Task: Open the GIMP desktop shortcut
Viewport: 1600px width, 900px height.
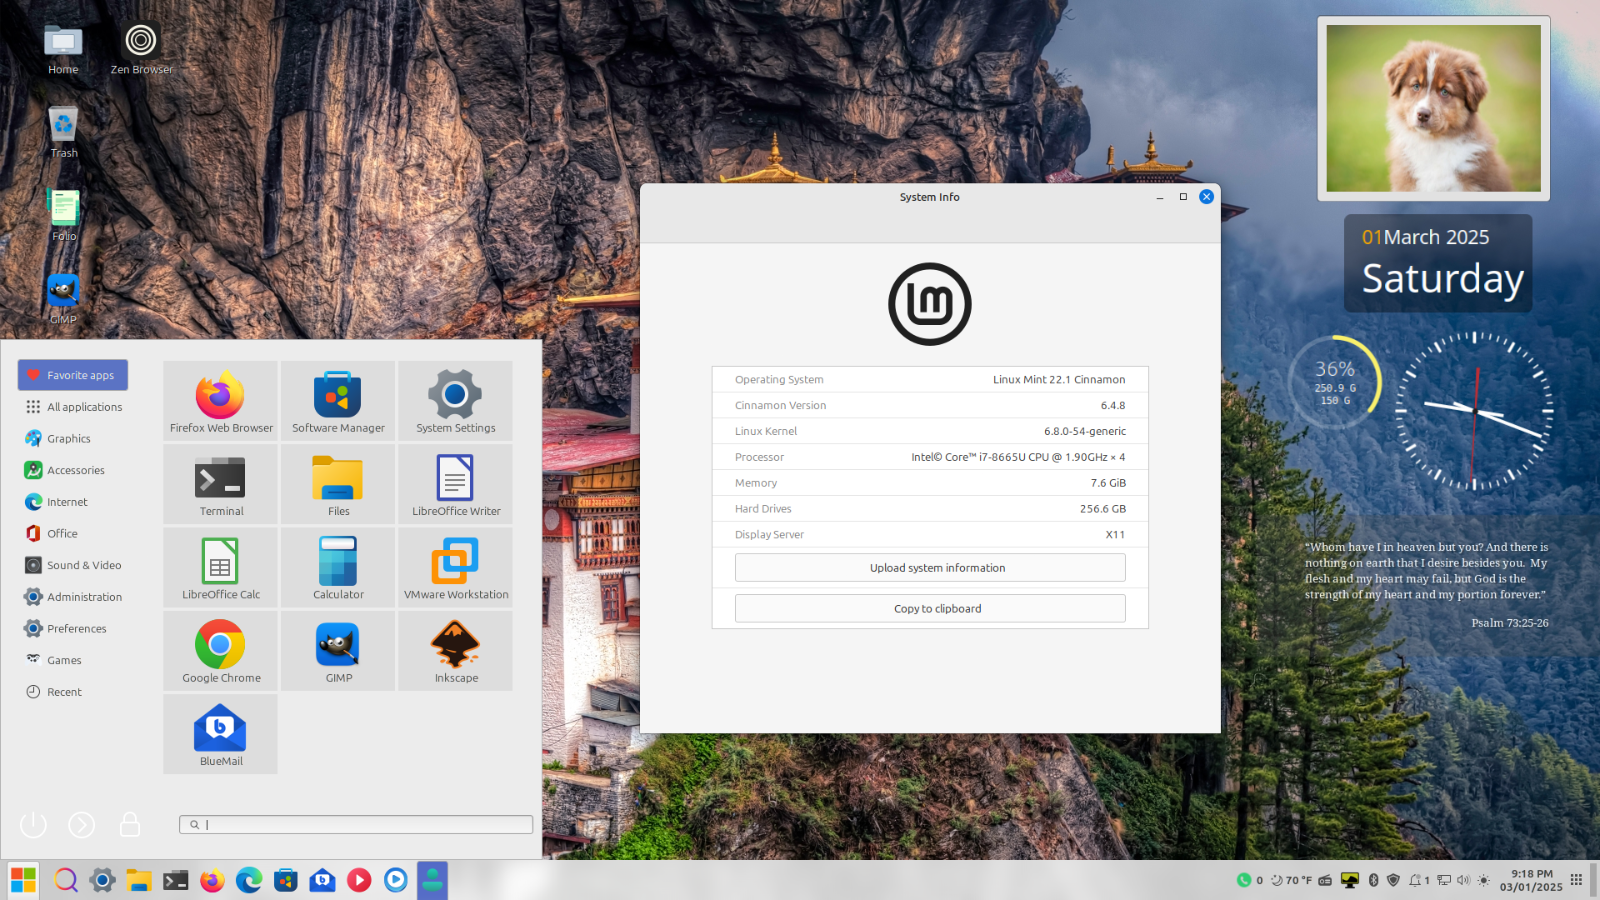Action: [63, 299]
